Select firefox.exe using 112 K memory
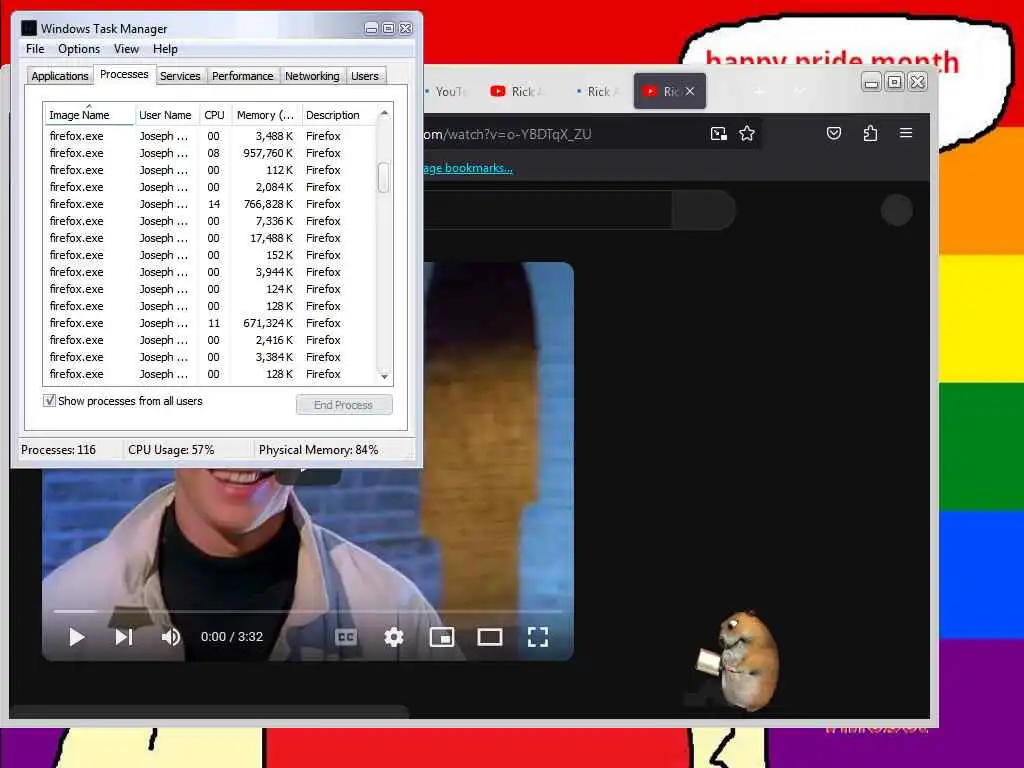Screen dimensions: 1024x768 tap(210, 170)
